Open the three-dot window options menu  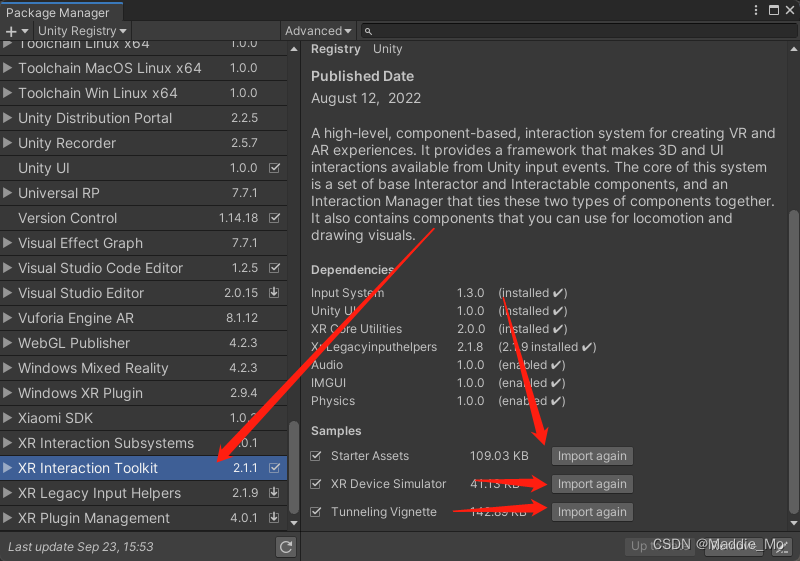pos(756,10)
